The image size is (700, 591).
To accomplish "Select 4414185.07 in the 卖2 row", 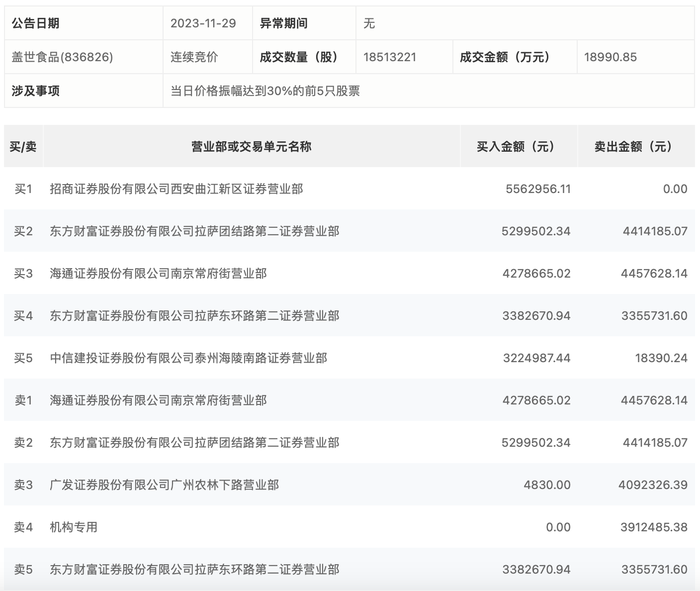I will 655,442.
